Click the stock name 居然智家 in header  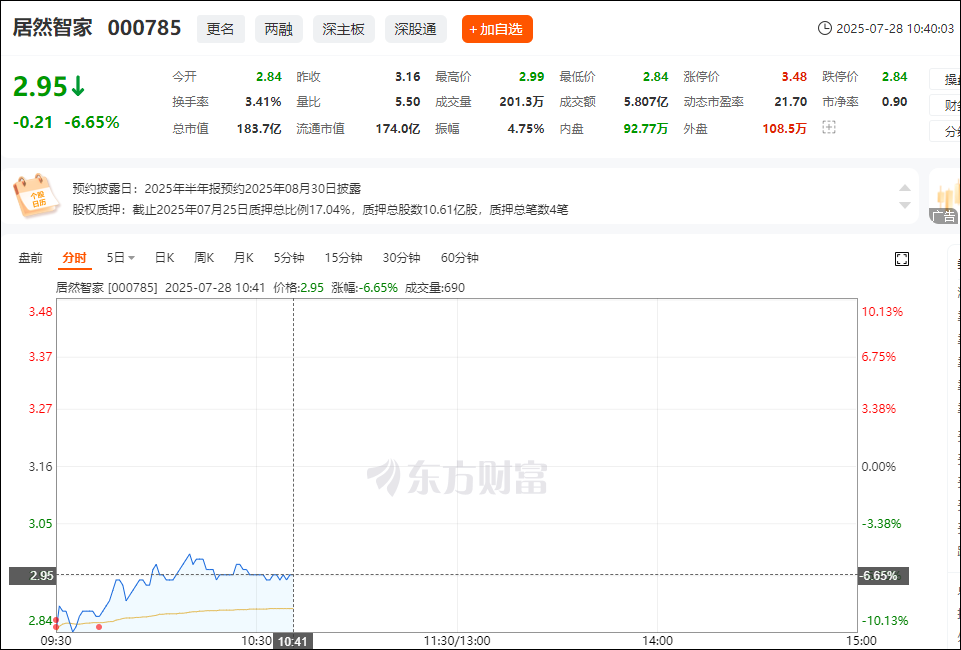point(53,28)
